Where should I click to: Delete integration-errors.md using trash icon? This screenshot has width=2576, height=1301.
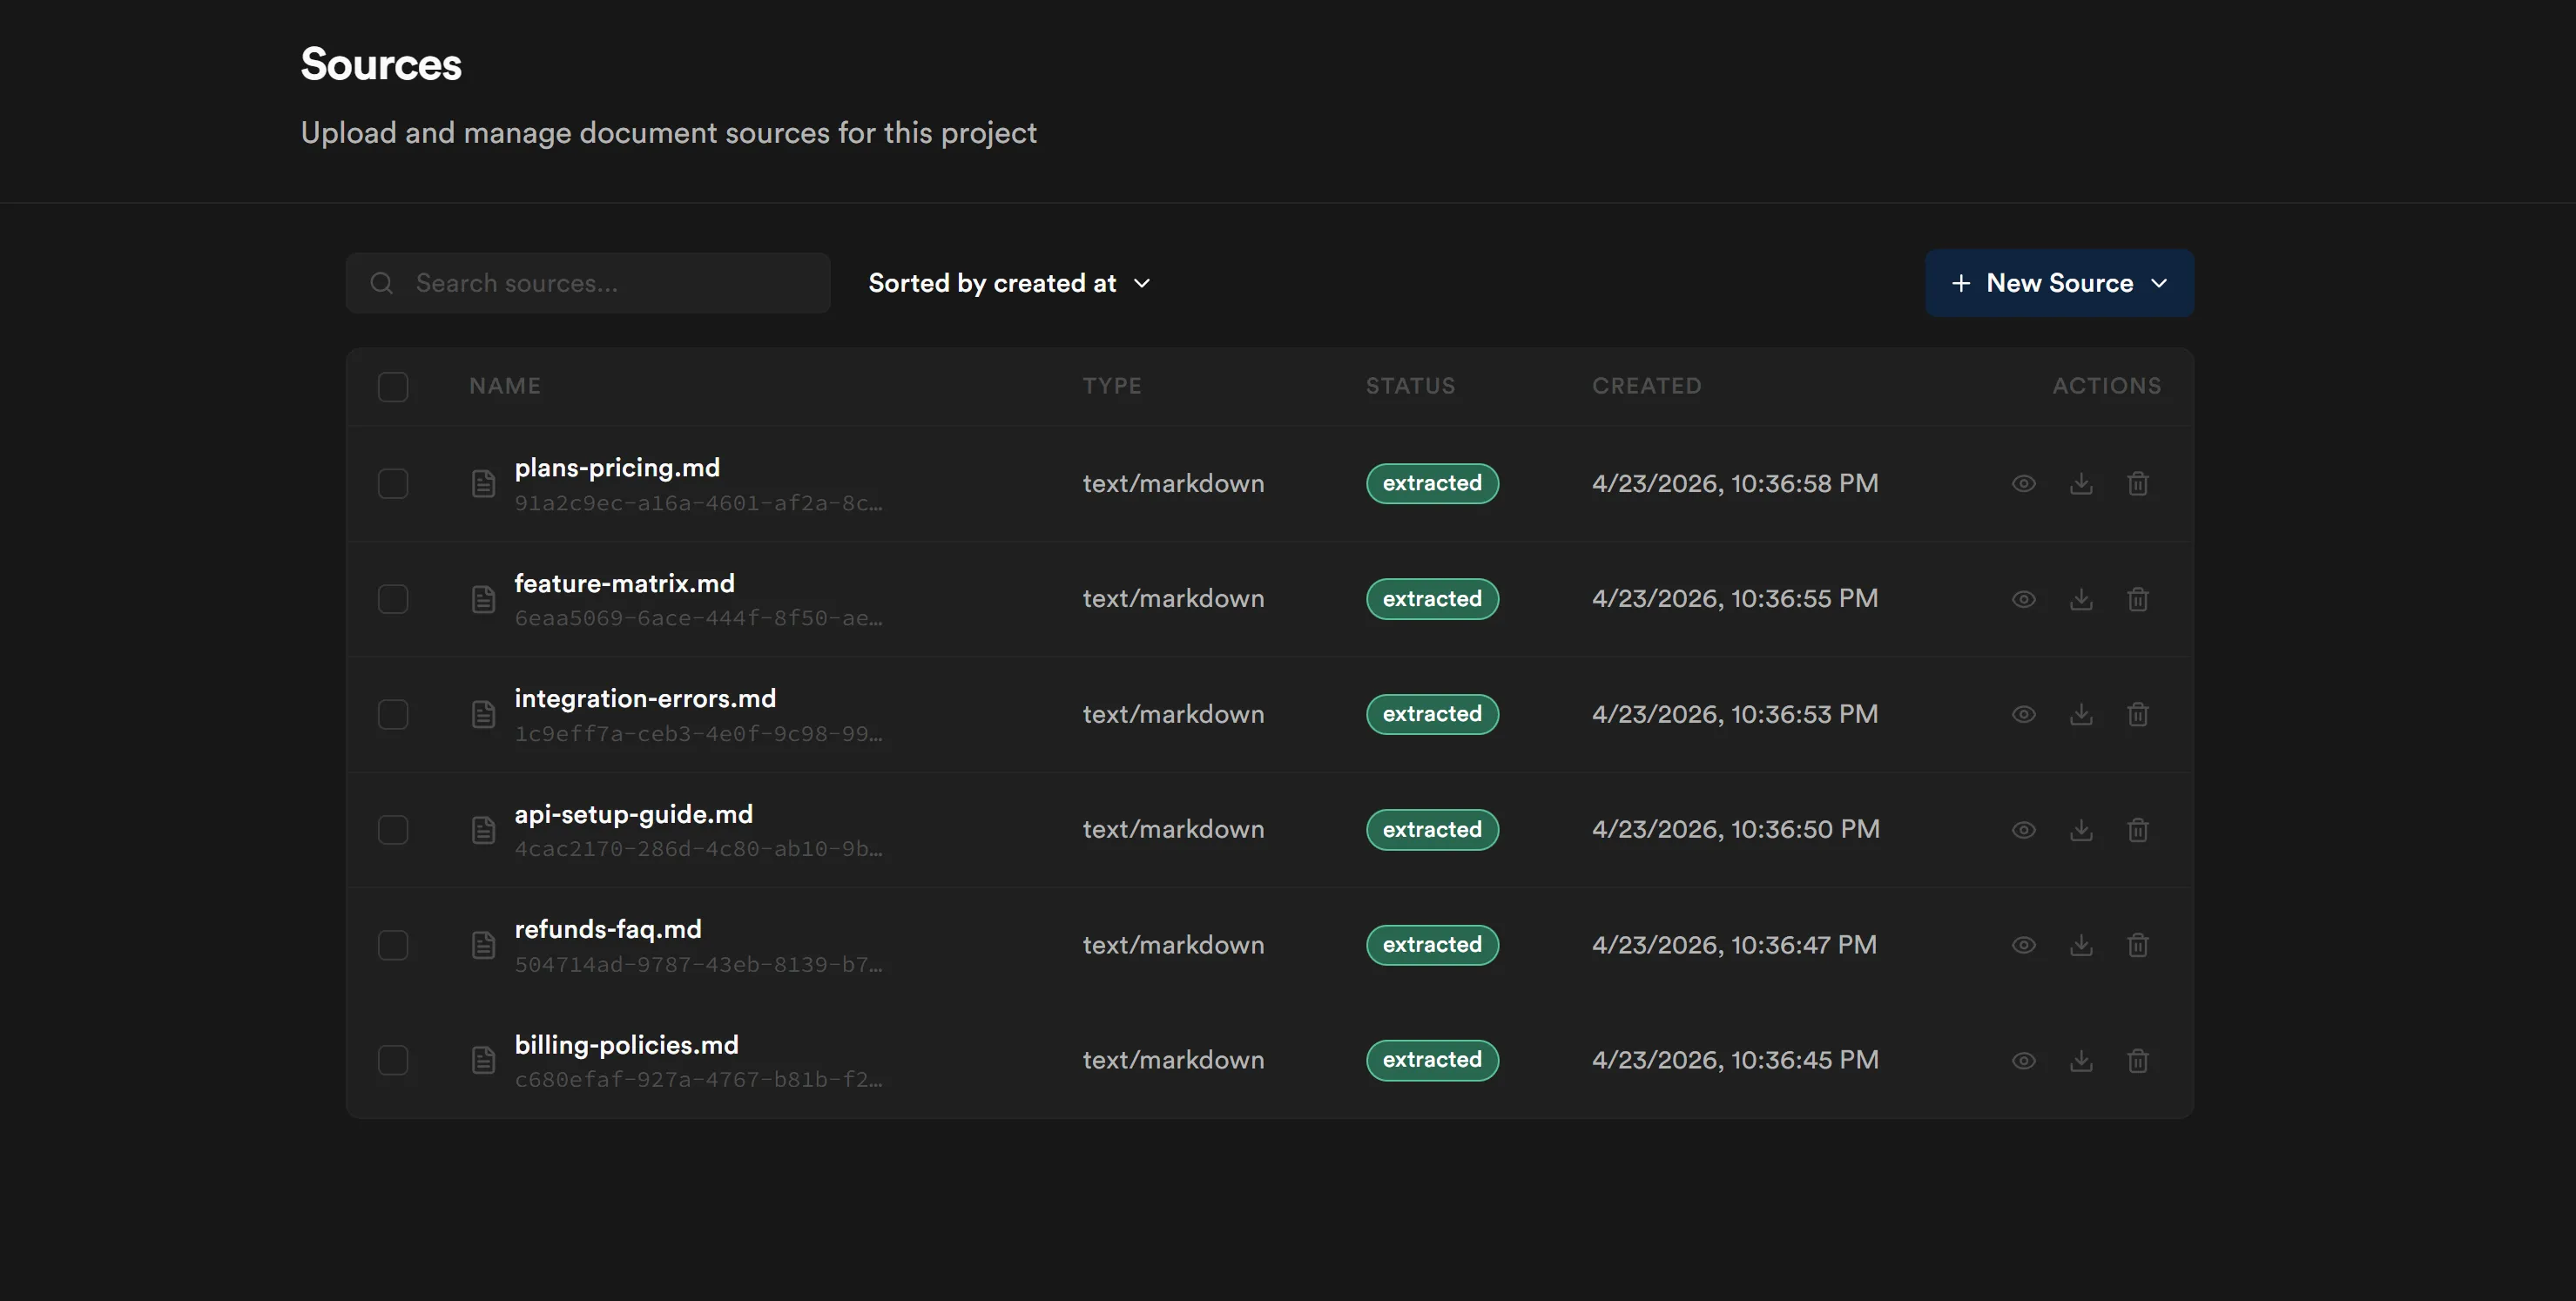coord(2138,714)
